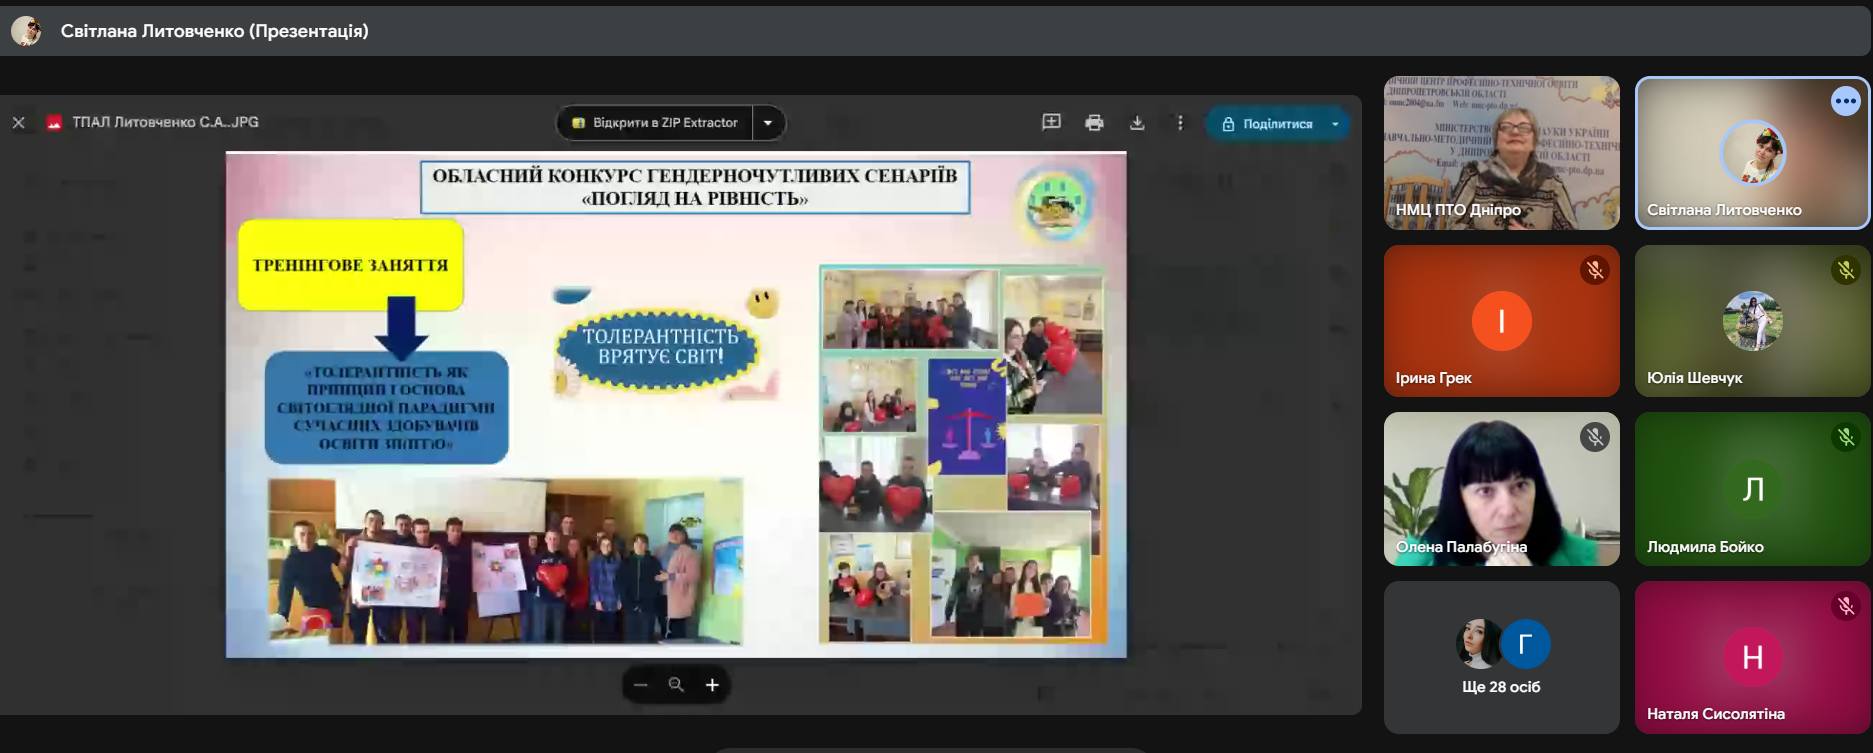
Task: Expand dropdown arrow next to ZIP Extractor
Action: [768, 123]
